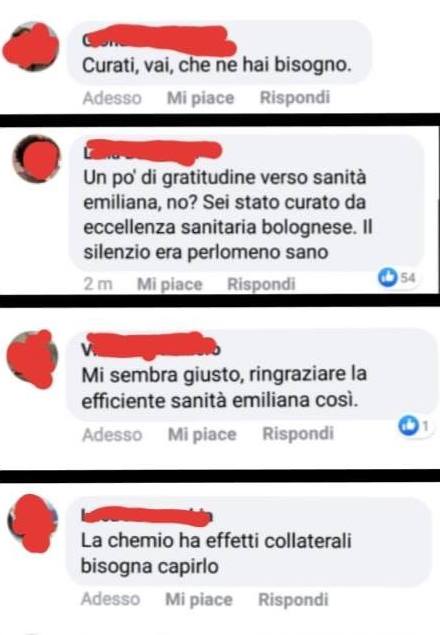440x635 pixels.
Task: Click Rispondi under 'bisogna capirlo' comment
Action: [293, 599]
